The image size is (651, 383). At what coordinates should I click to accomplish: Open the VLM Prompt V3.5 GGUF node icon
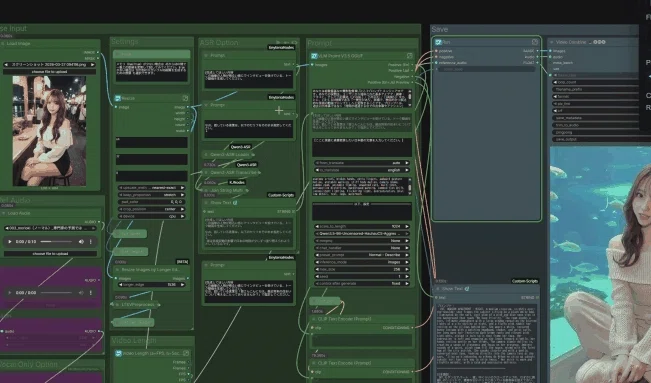tap(314, 56)
